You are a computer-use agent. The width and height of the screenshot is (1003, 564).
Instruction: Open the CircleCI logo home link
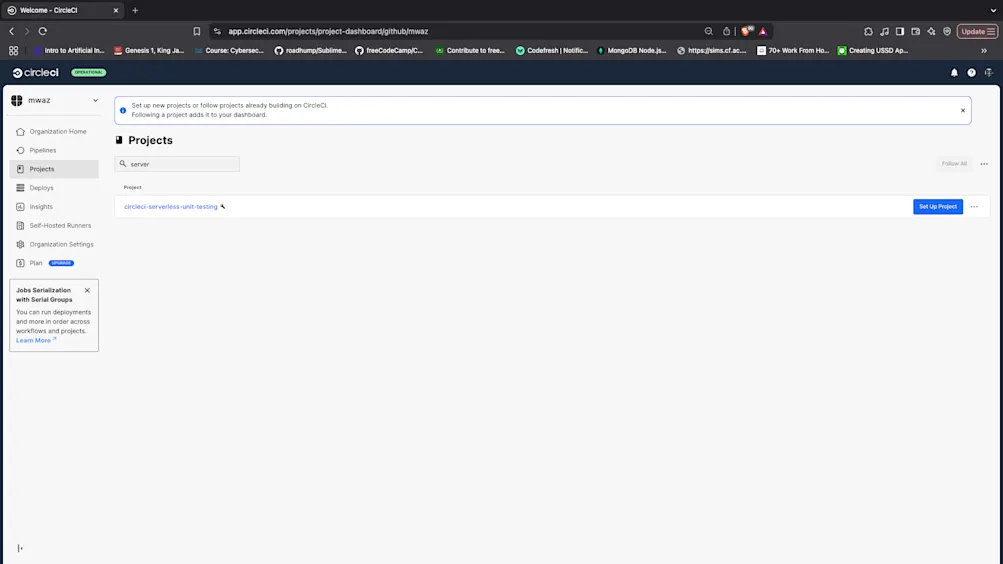36,73
